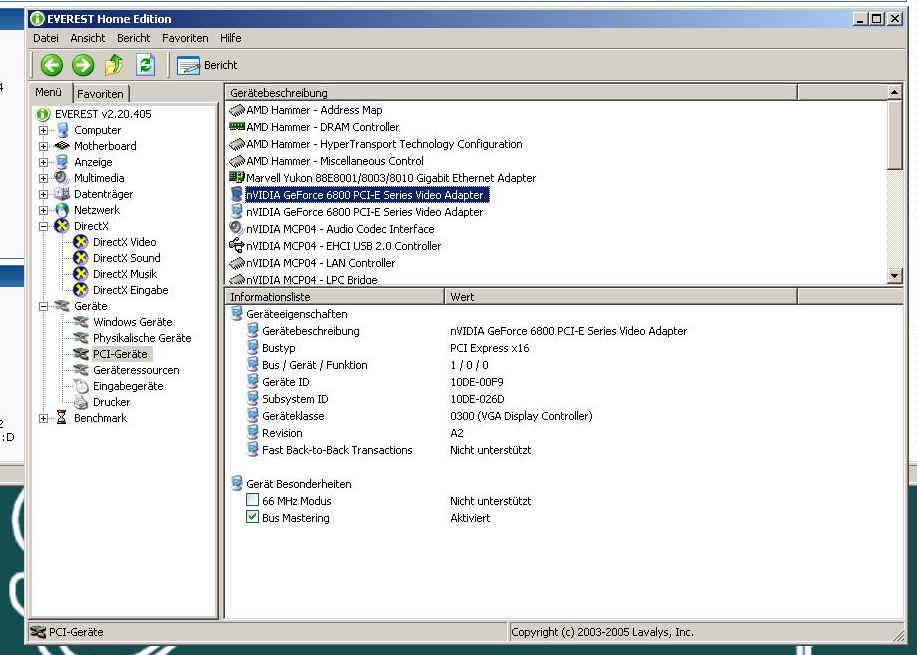Select AMD Hammer - HyperTransport Technology Configuration
917x655 pixels.
point(384,144)
